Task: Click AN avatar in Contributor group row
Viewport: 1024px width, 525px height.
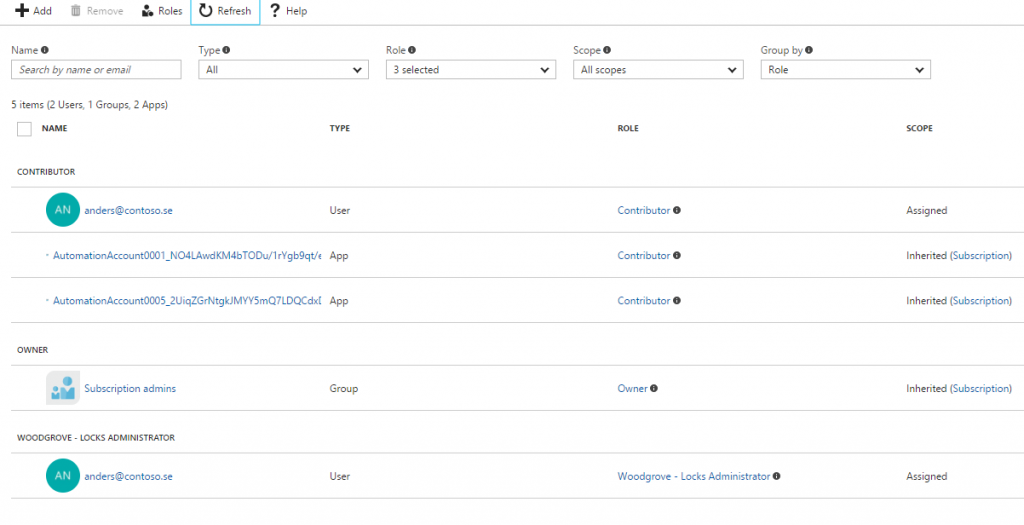Action: click(x=63, y=210)
